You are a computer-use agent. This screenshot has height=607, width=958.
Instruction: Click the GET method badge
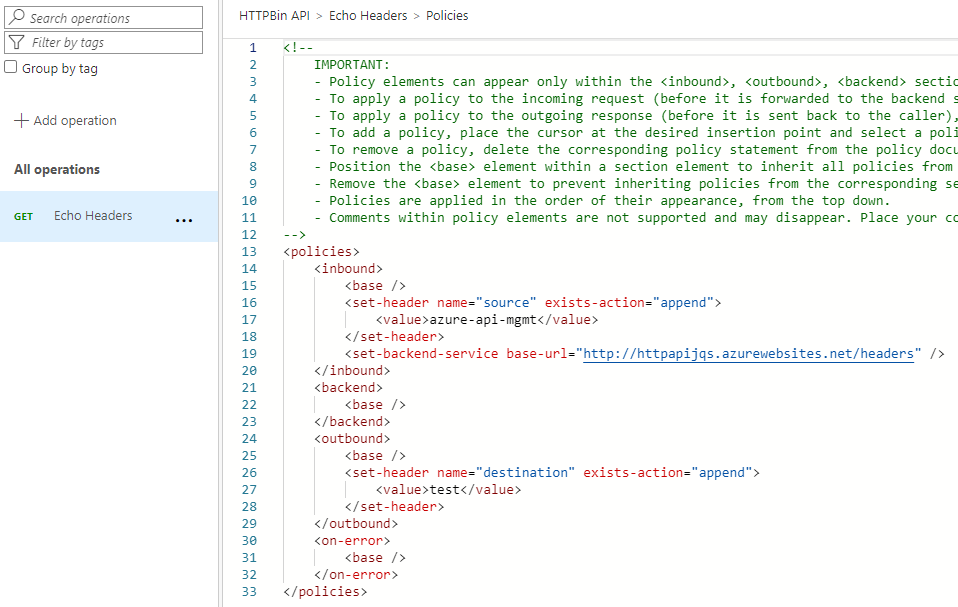pyautogui.click(x=23, y=216)
